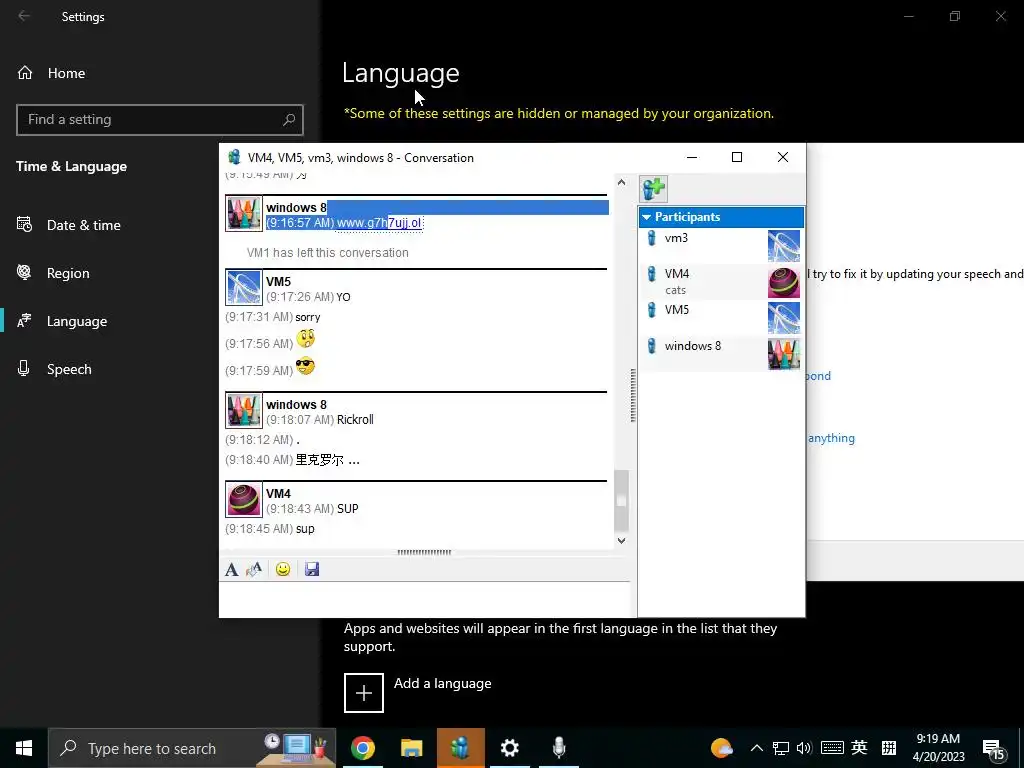Click the volume speaker tray icon
This screenshot has width=1024, height=768.
pos(804,748)
